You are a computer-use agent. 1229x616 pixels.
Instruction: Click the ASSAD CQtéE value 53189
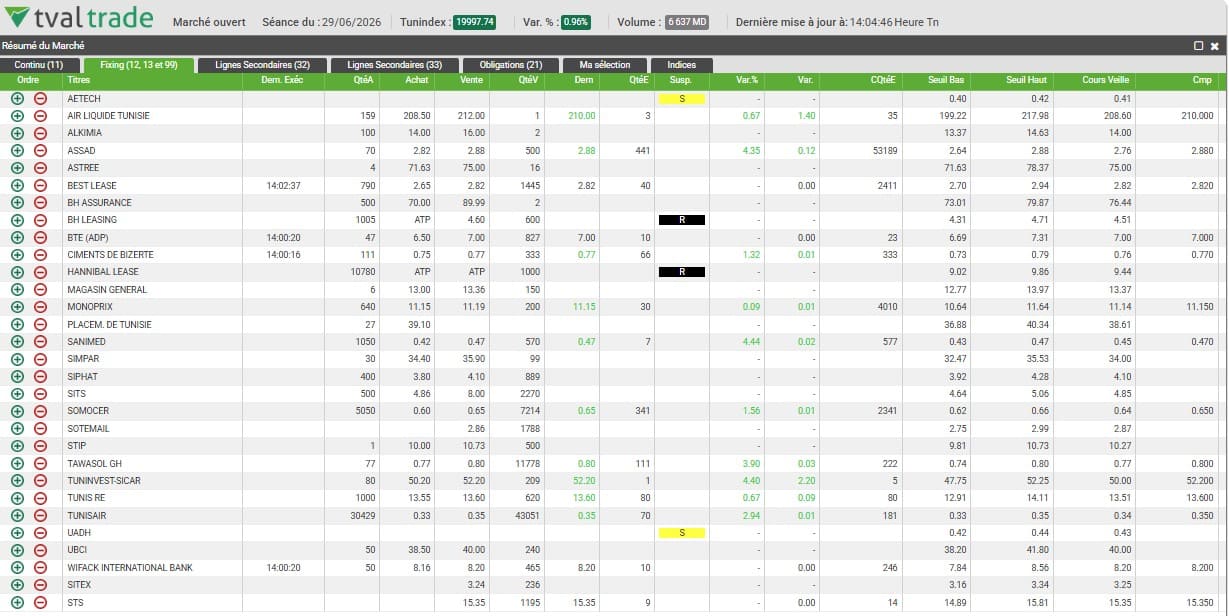tap(884, 150)
